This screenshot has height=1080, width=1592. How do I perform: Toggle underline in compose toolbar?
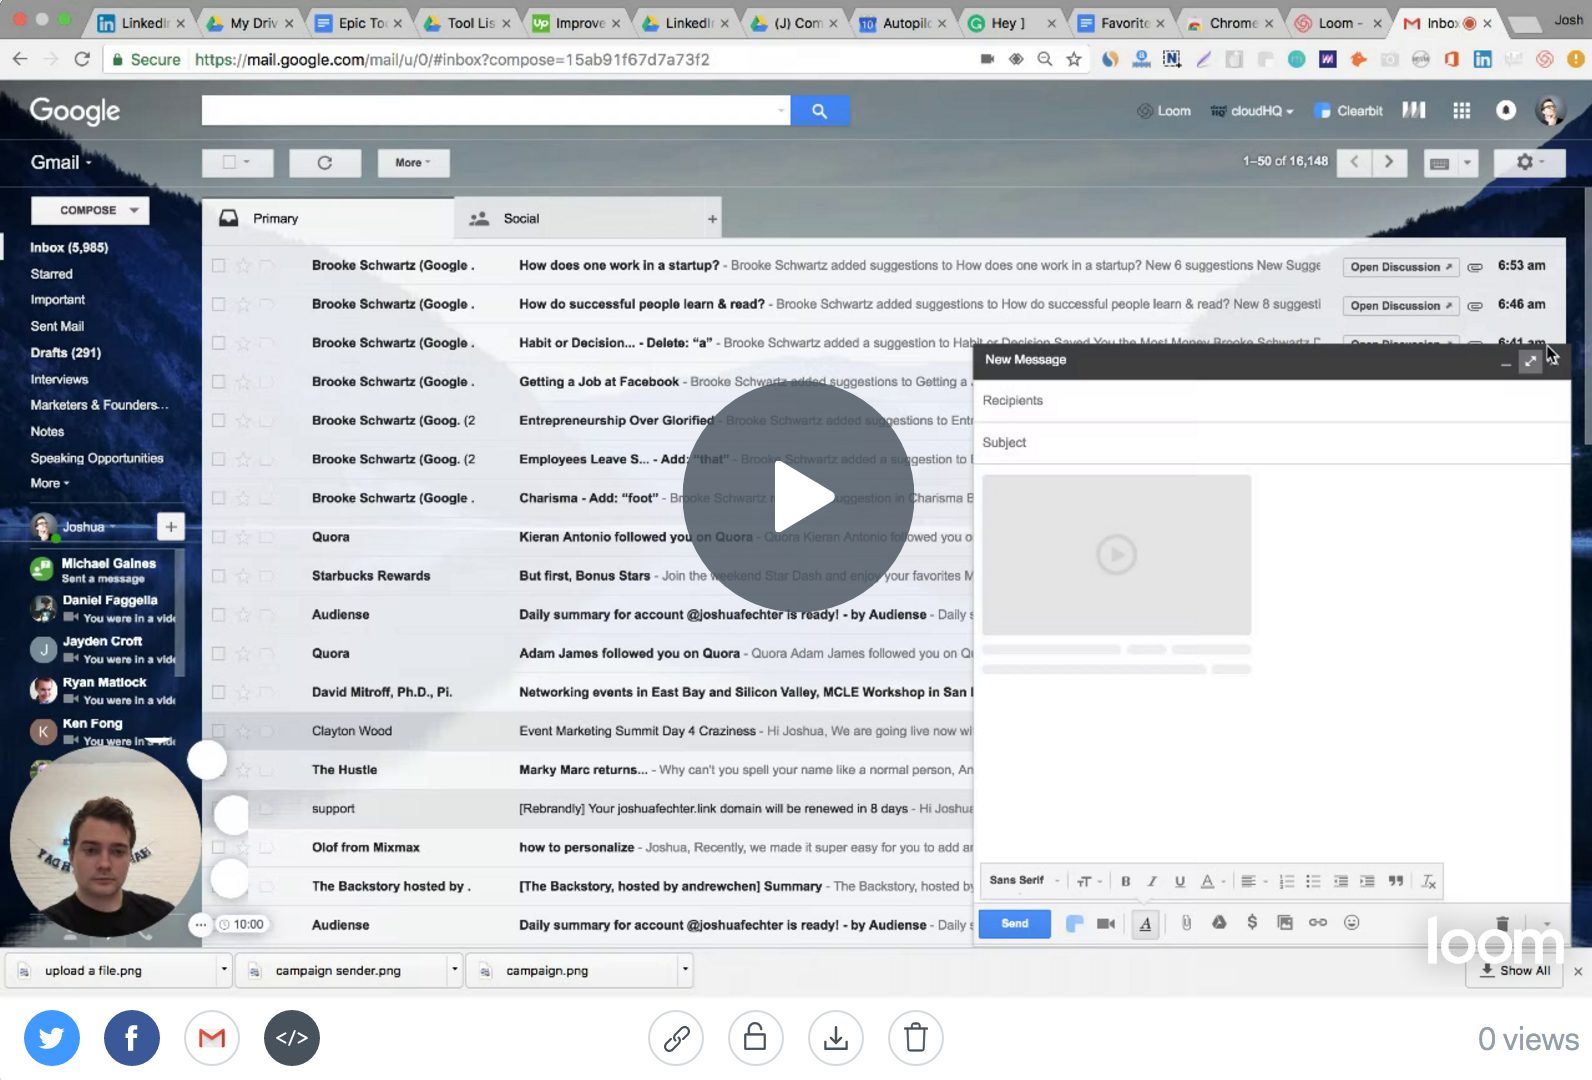point(1179,881)
